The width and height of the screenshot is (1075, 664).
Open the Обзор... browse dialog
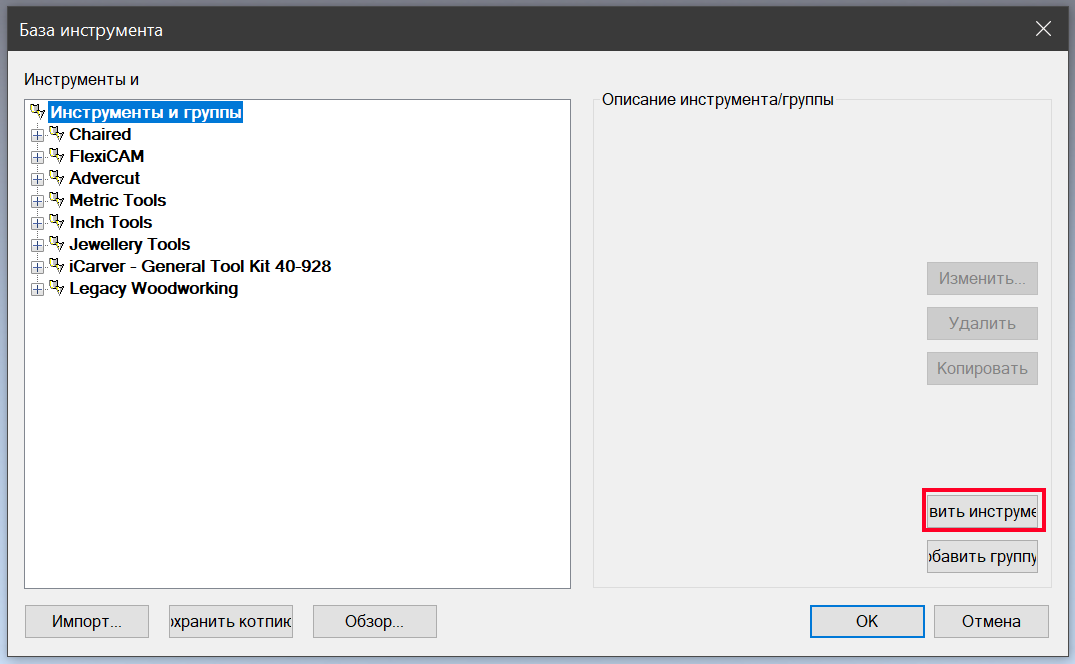(374, 621)
